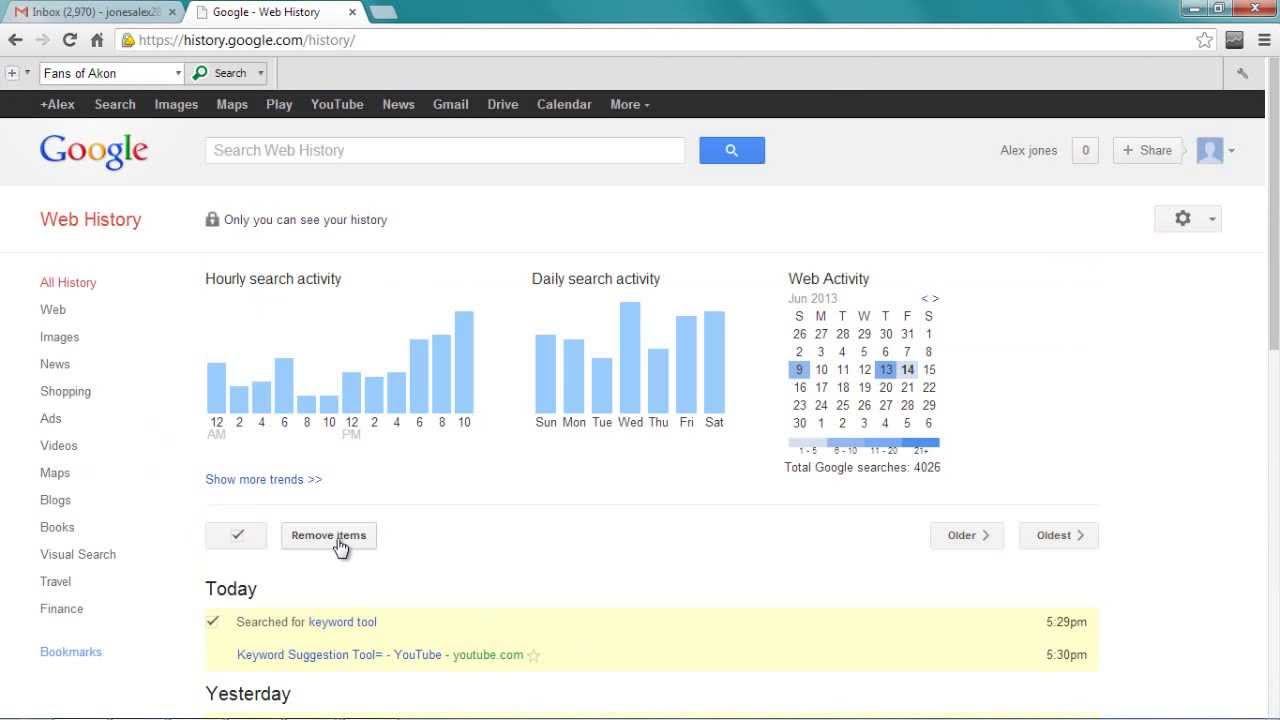Select June 13 in the Web Activity calendar

click(886, 370)
